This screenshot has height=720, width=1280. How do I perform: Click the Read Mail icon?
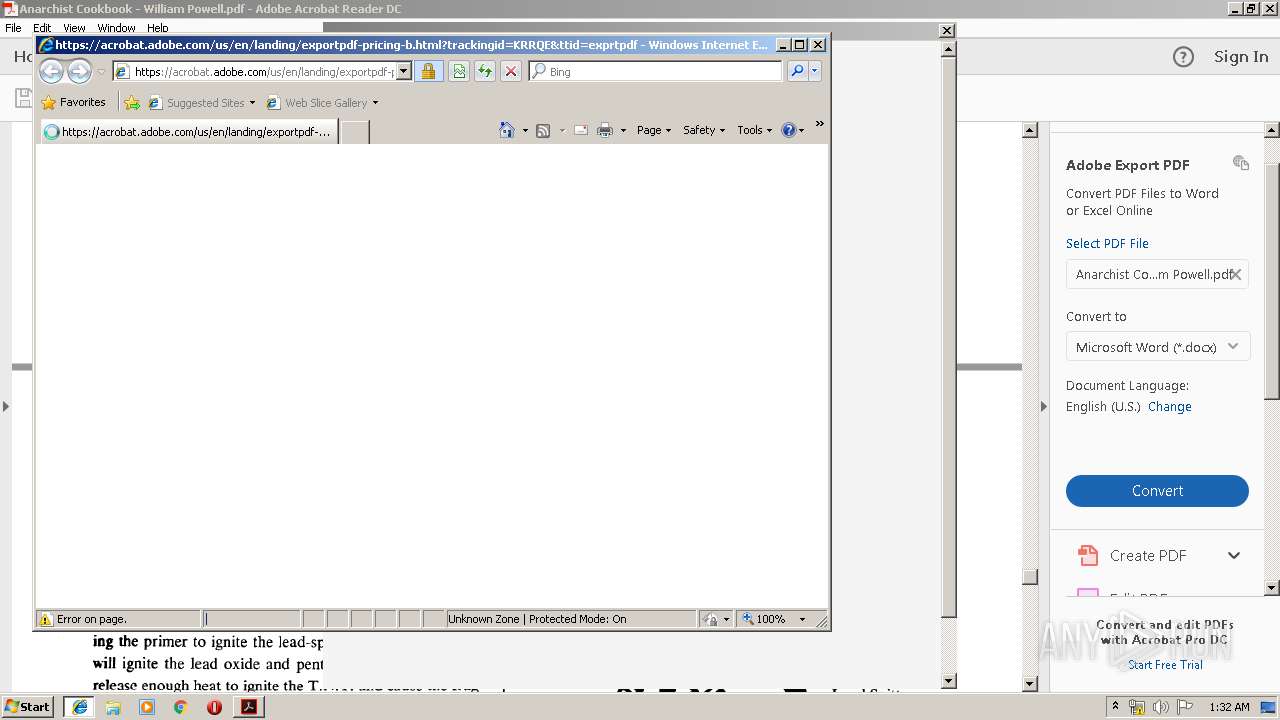[580, 130]
